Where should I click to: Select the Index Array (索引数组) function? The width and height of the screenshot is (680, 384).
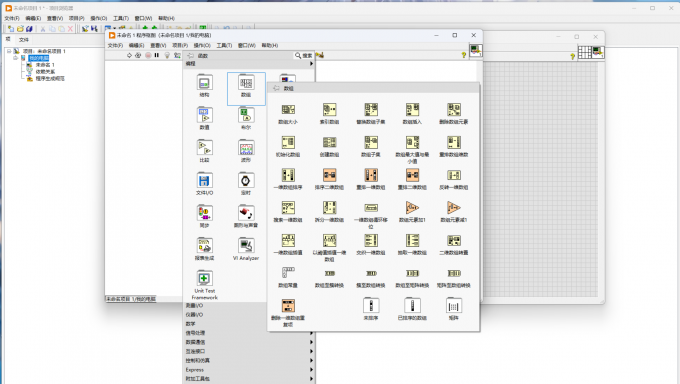(329, 114)
